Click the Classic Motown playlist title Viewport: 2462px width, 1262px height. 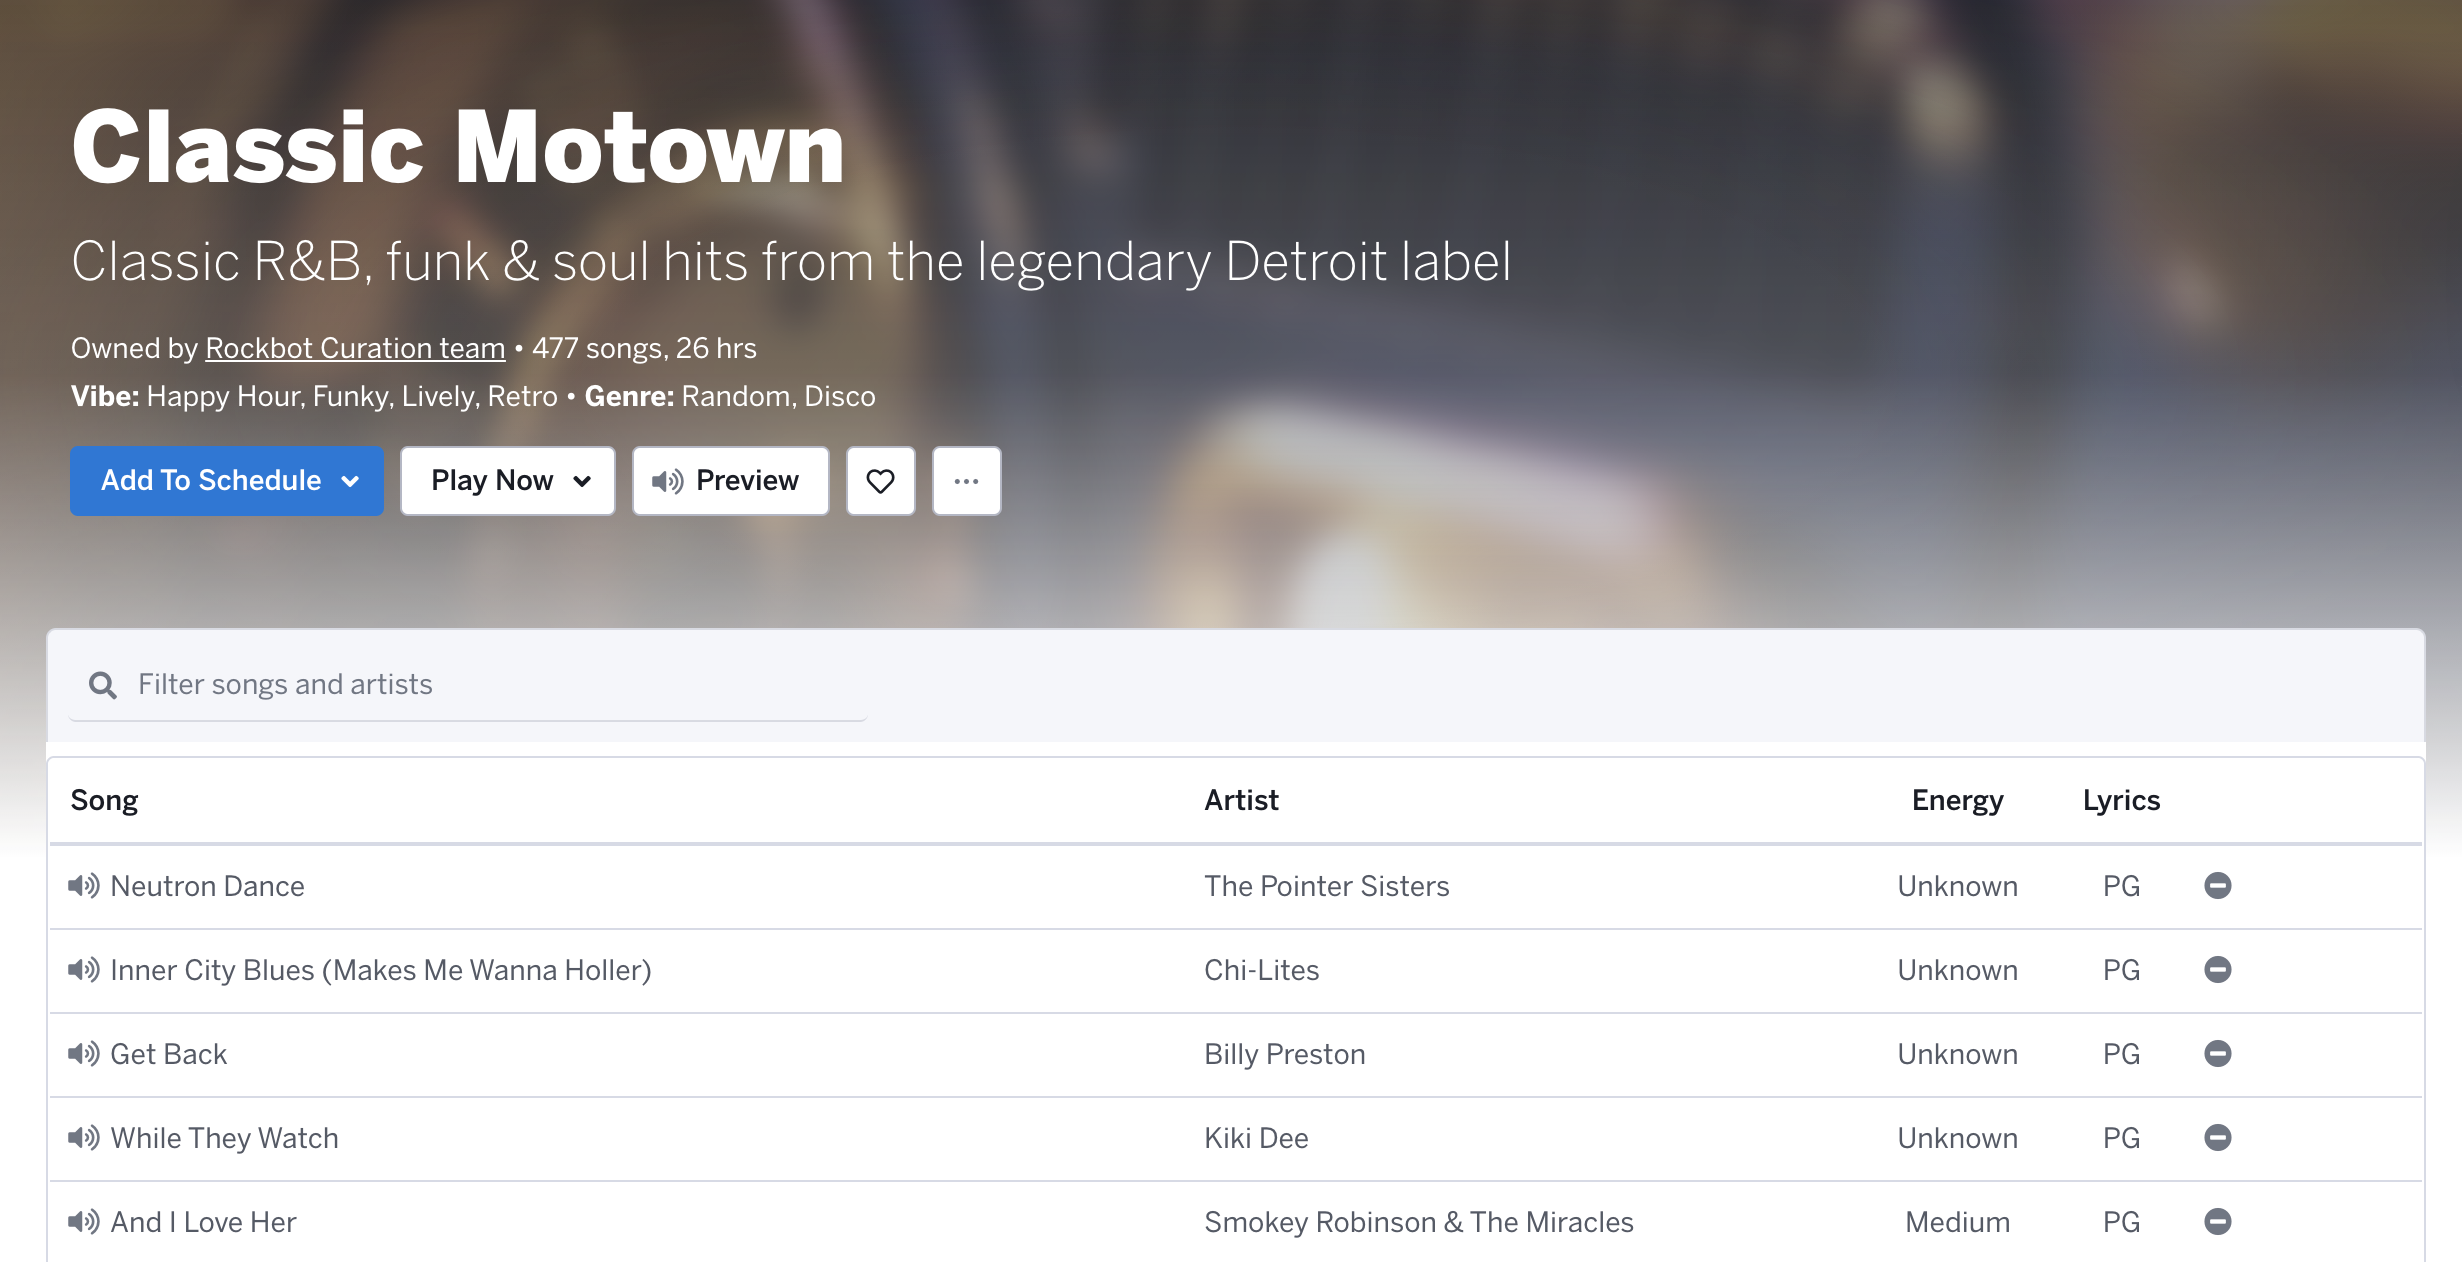pyautogui.click(x=458, y=148)
